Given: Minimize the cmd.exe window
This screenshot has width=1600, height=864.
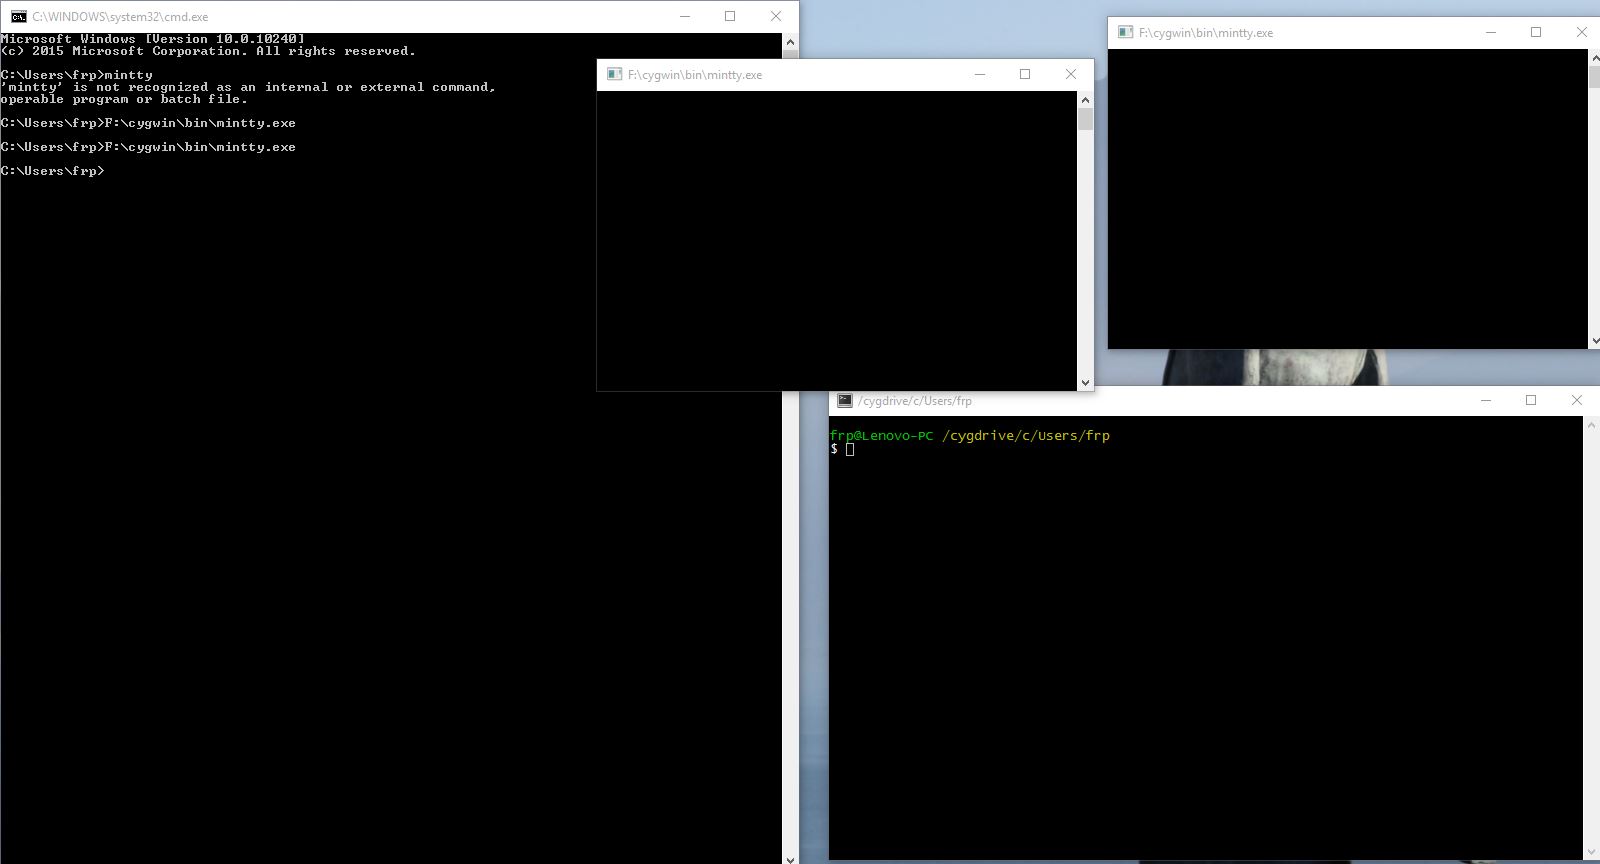Looking at the screenshot, I should pos(685,17).
